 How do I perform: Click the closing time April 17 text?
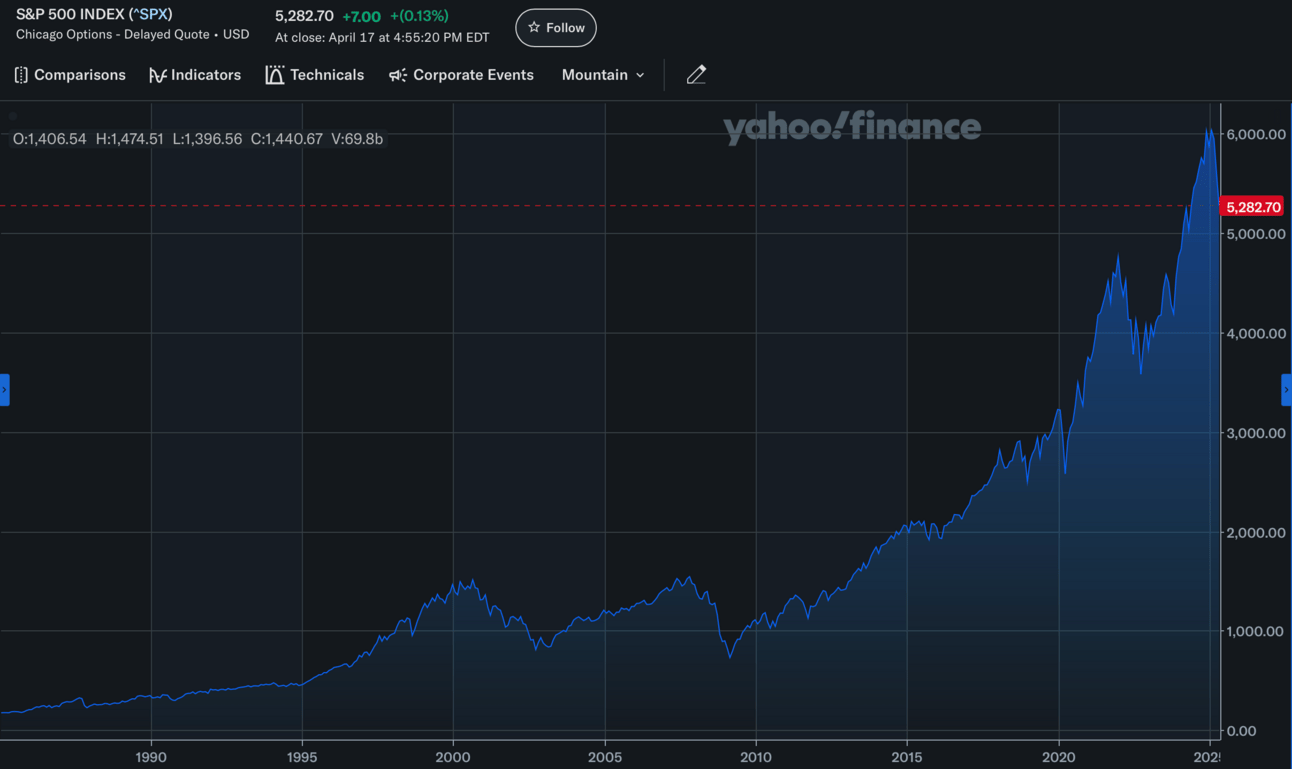point(382,38)
